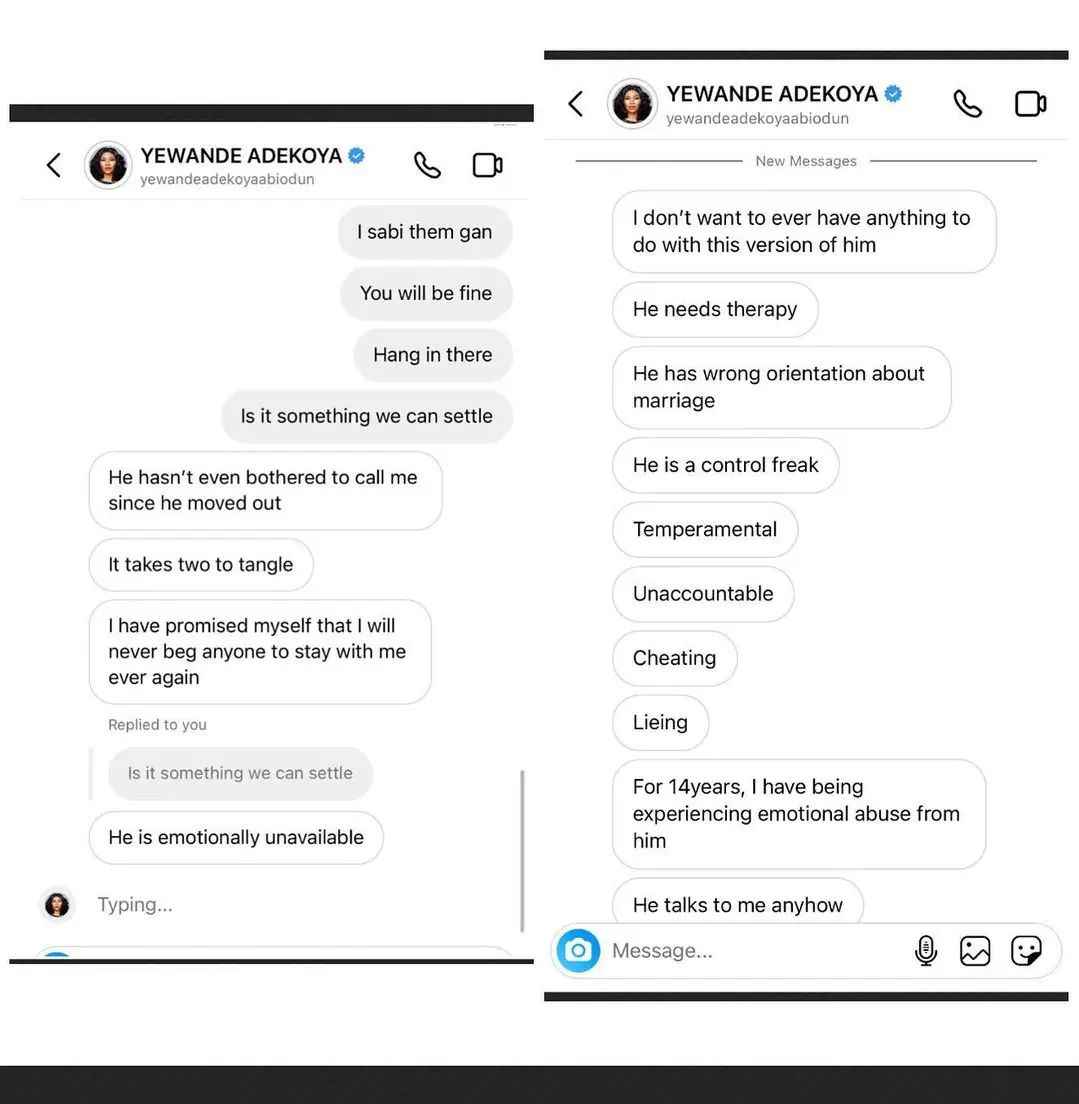Viewport: 1079px width, 1104px height.
Task: Start voice call in left chat header
Action: (x=428, y=165)
